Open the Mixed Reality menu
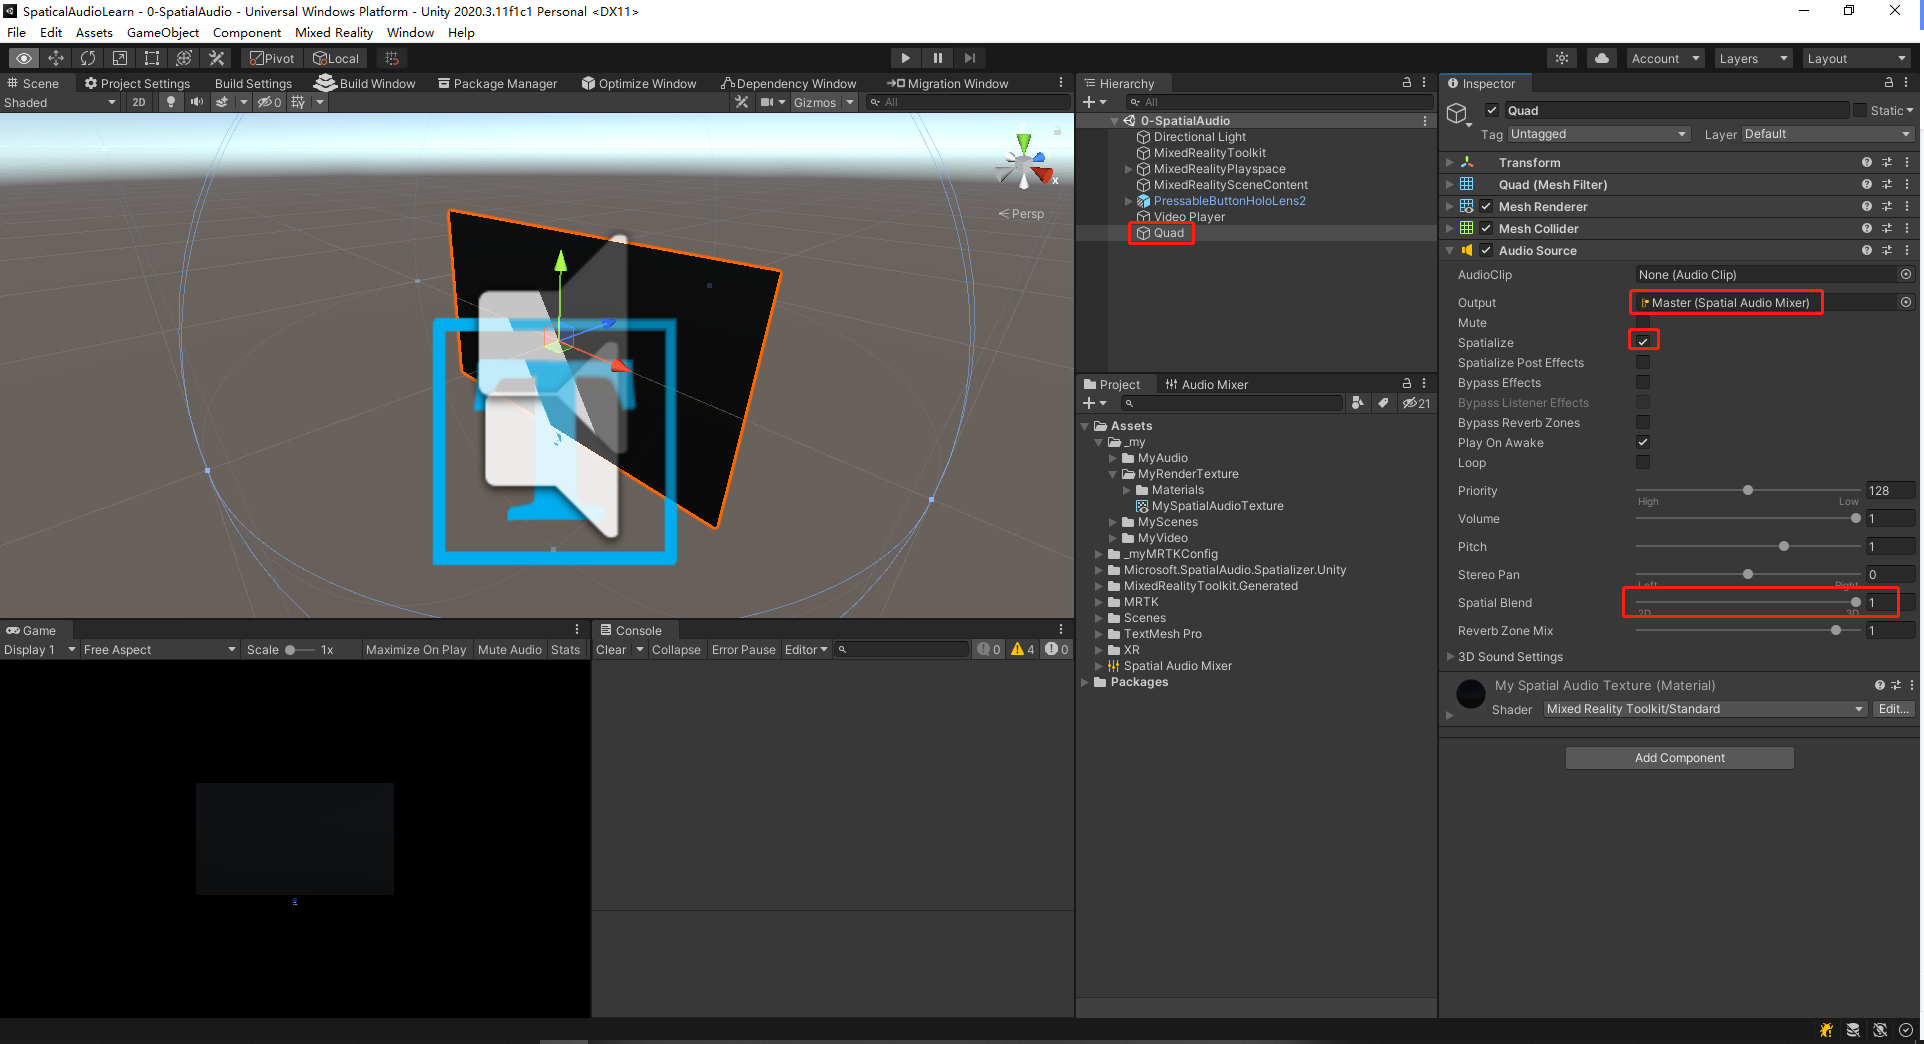 (334, 32)
